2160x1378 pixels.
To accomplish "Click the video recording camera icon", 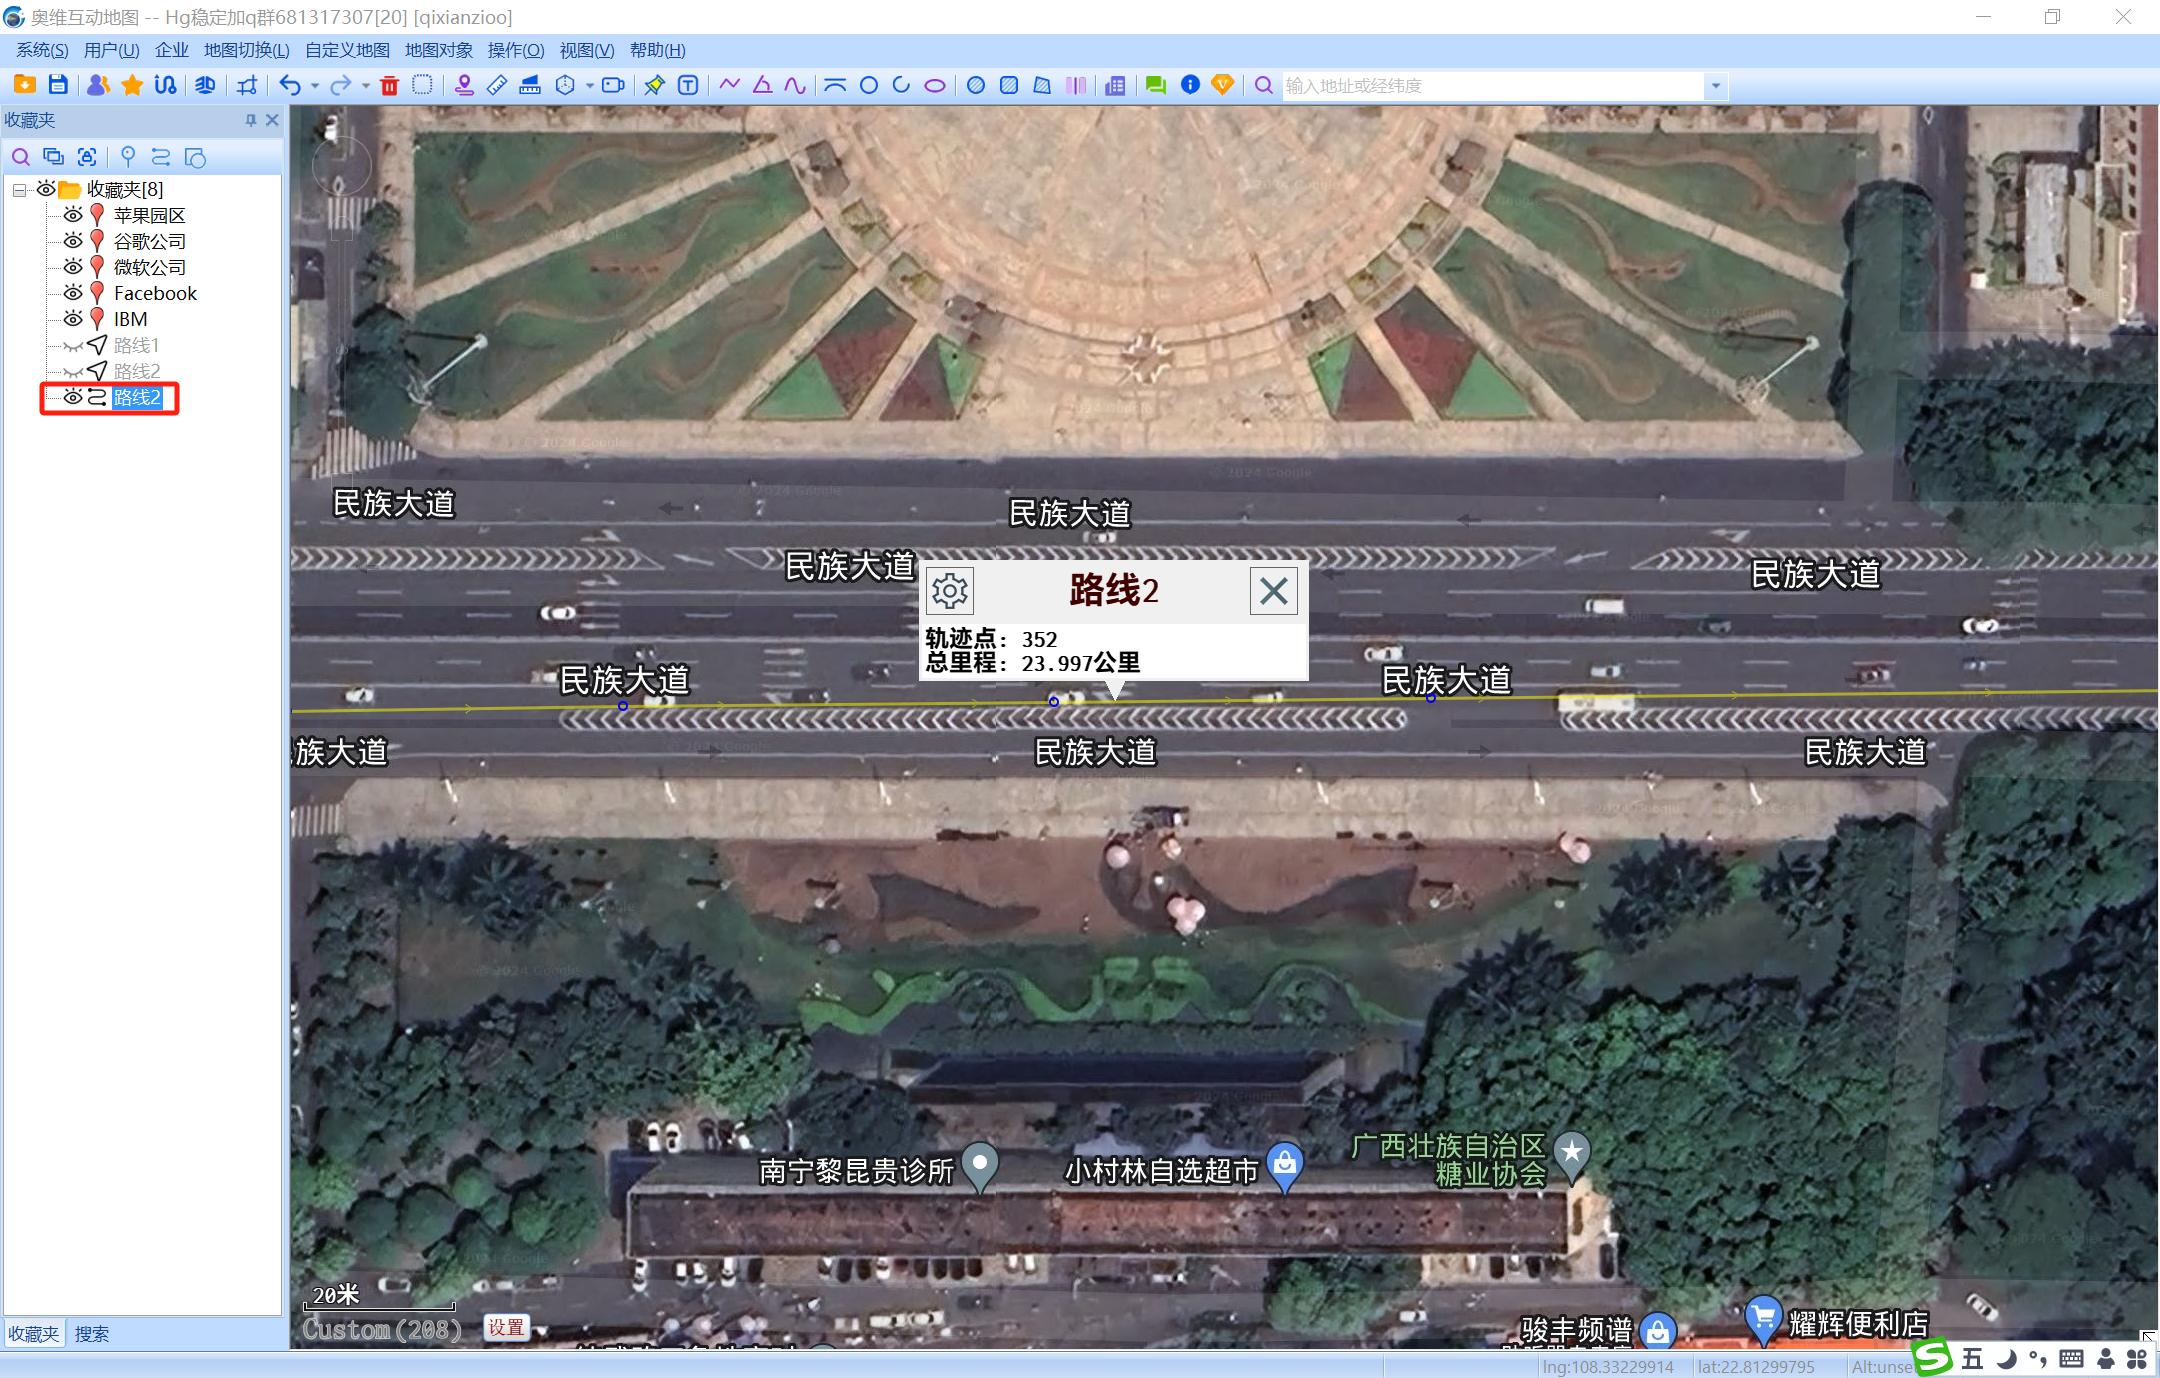I will pyautogui.click(x=613, y=85).
